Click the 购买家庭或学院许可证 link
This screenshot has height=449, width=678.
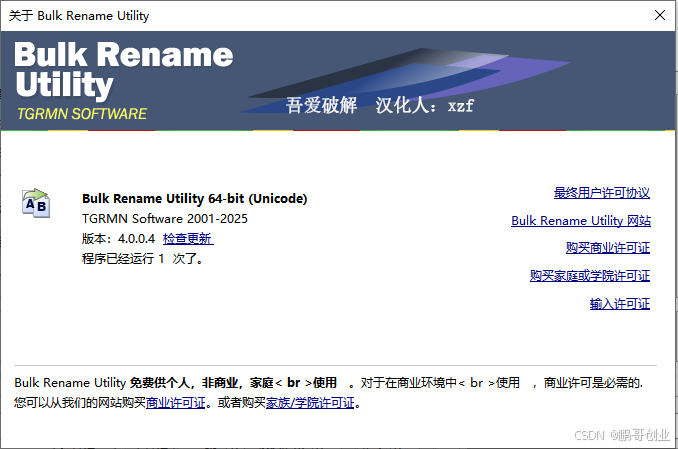pyautogui.click(x=590, y=276)
